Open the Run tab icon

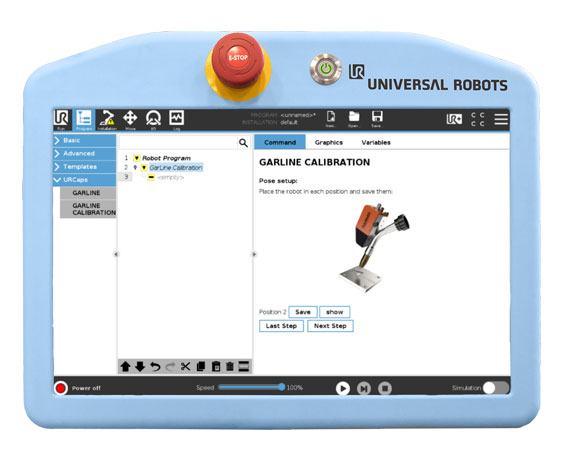point(61,120)
